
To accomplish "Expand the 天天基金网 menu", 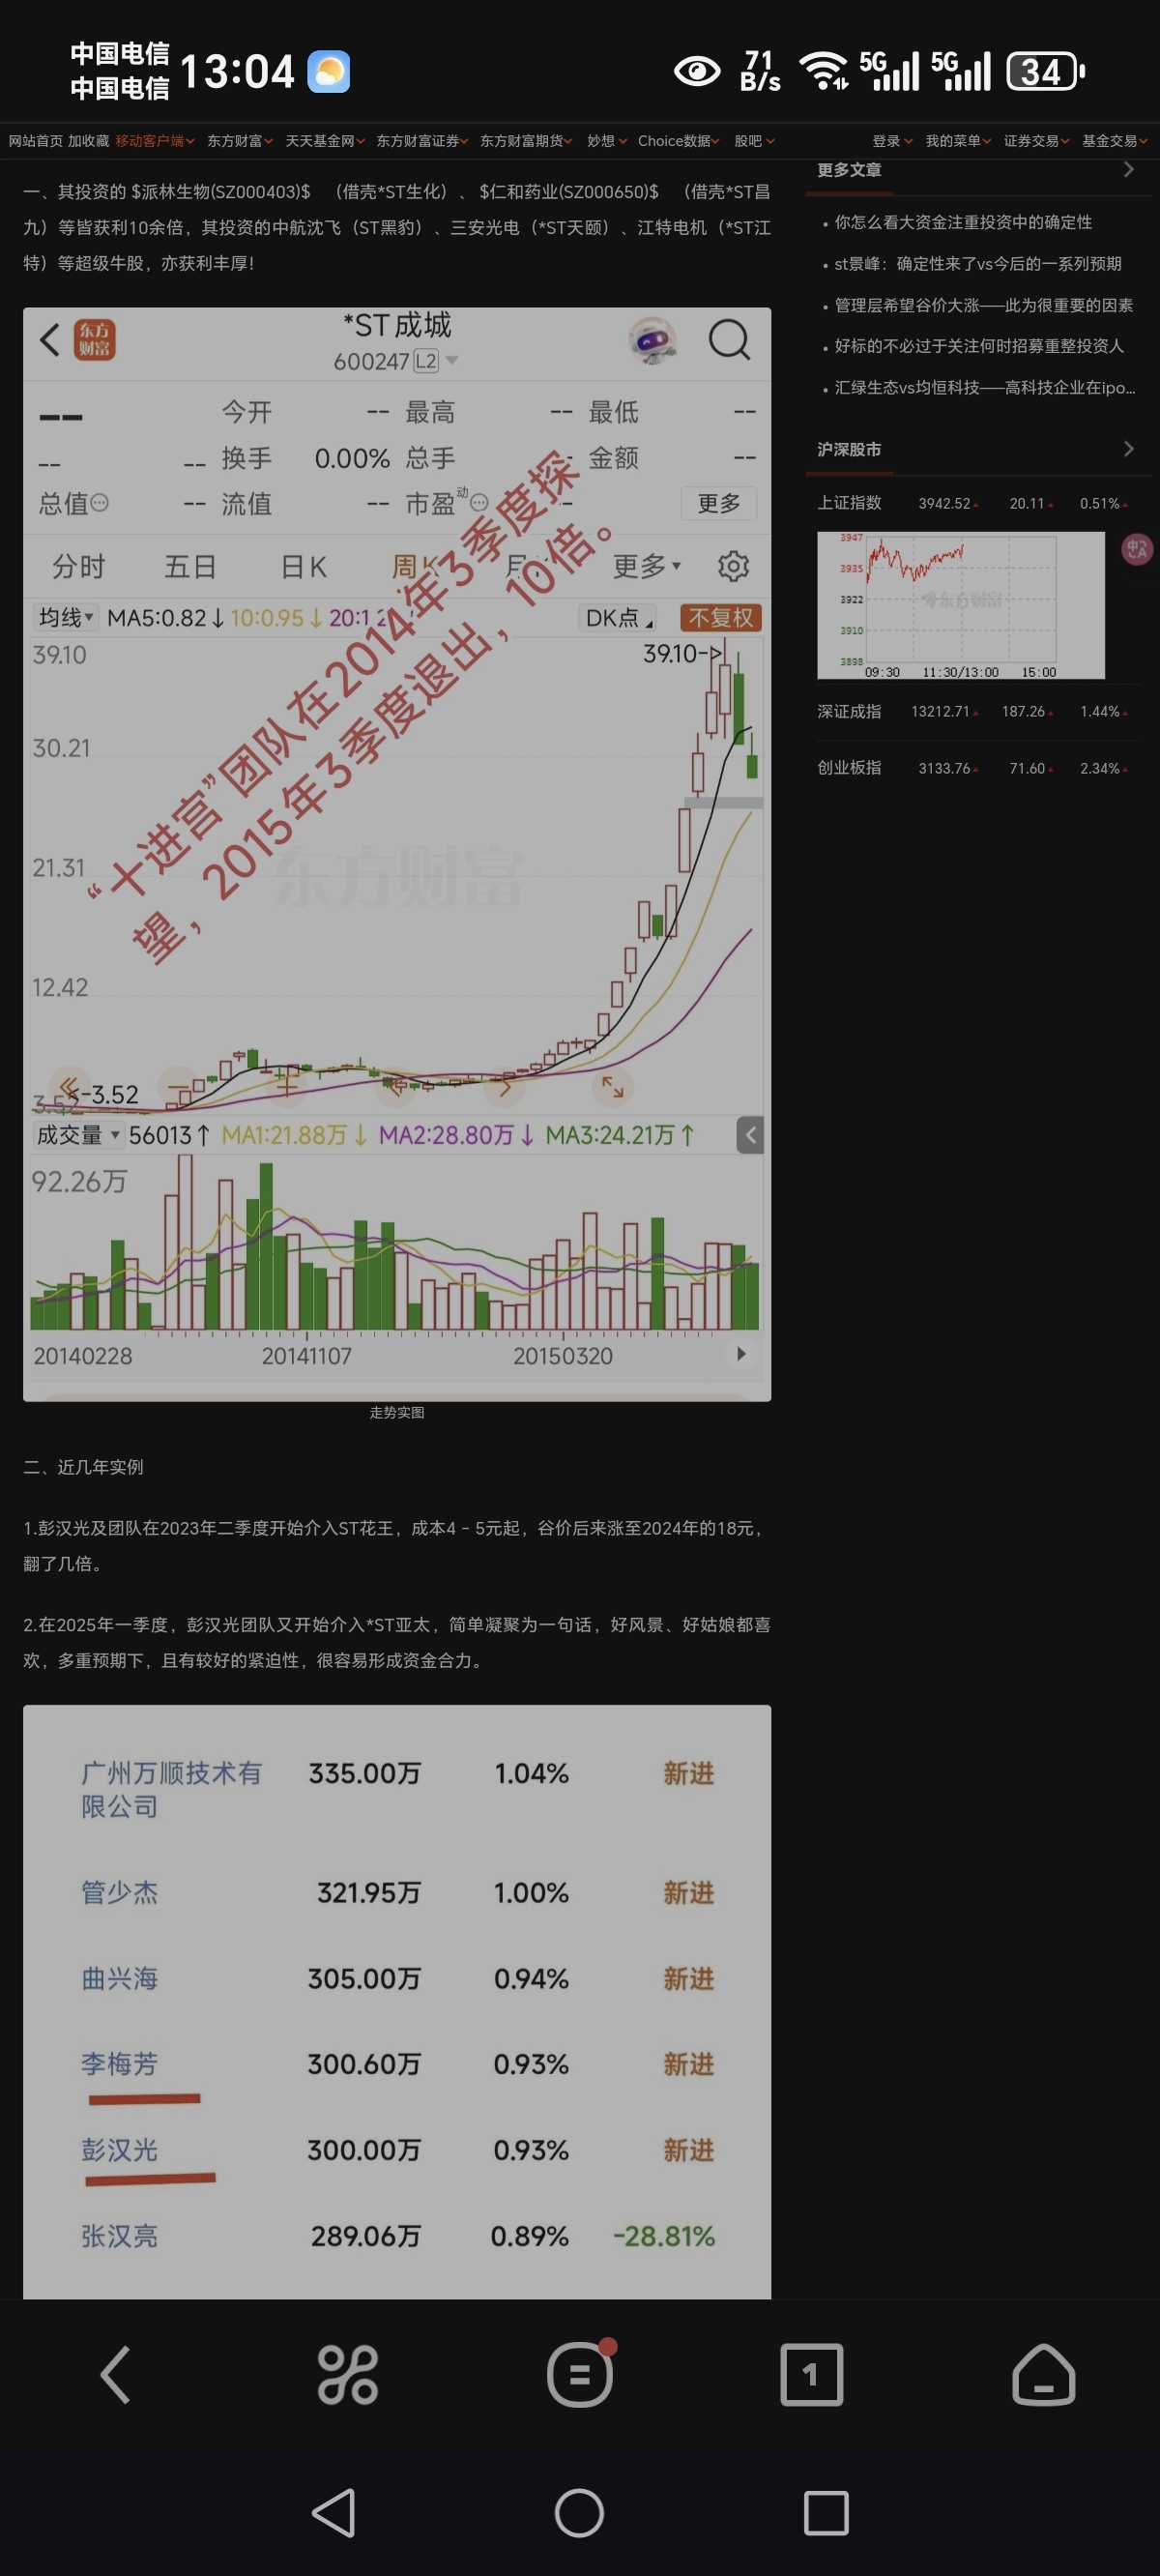I will (325, 141).
